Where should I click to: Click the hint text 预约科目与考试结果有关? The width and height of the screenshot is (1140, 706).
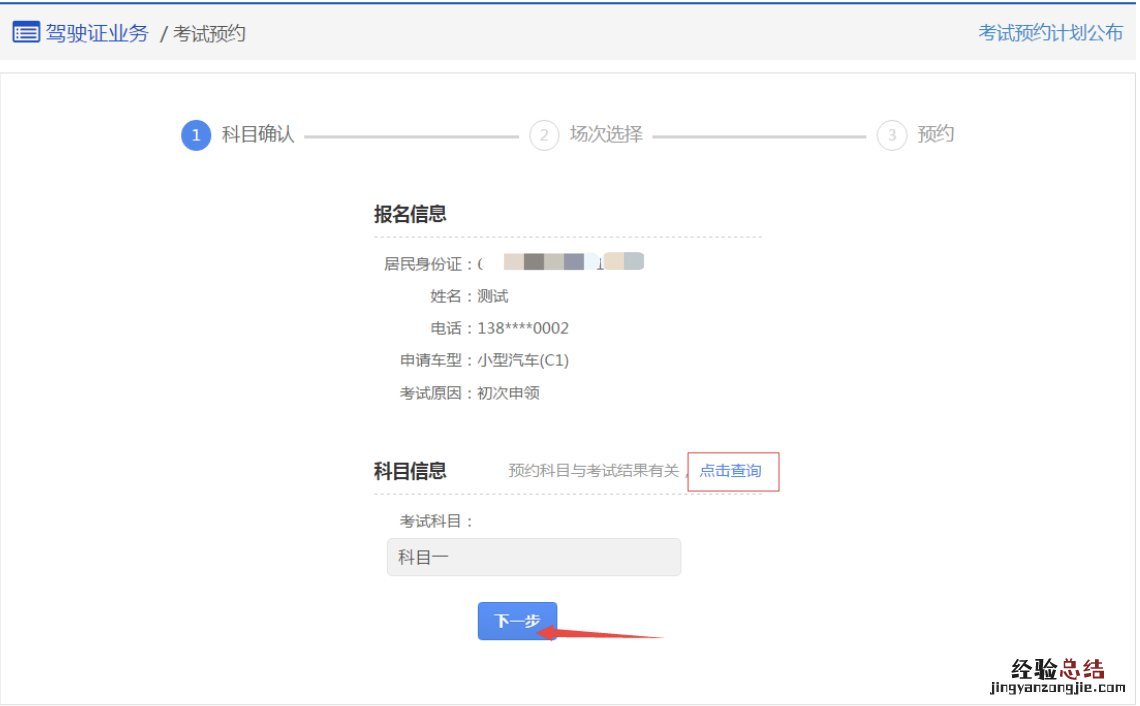[593, 471]
